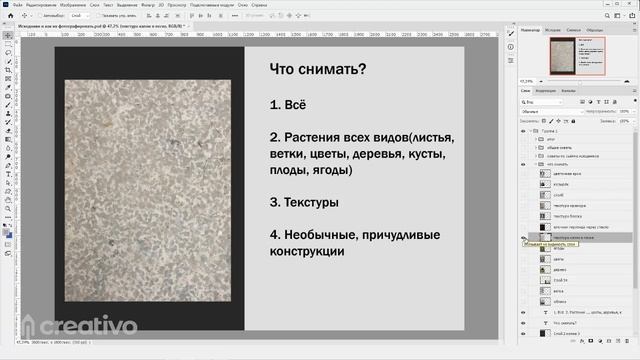
Task: Click the Home icon in the options bar
Action: coord(11,16)
